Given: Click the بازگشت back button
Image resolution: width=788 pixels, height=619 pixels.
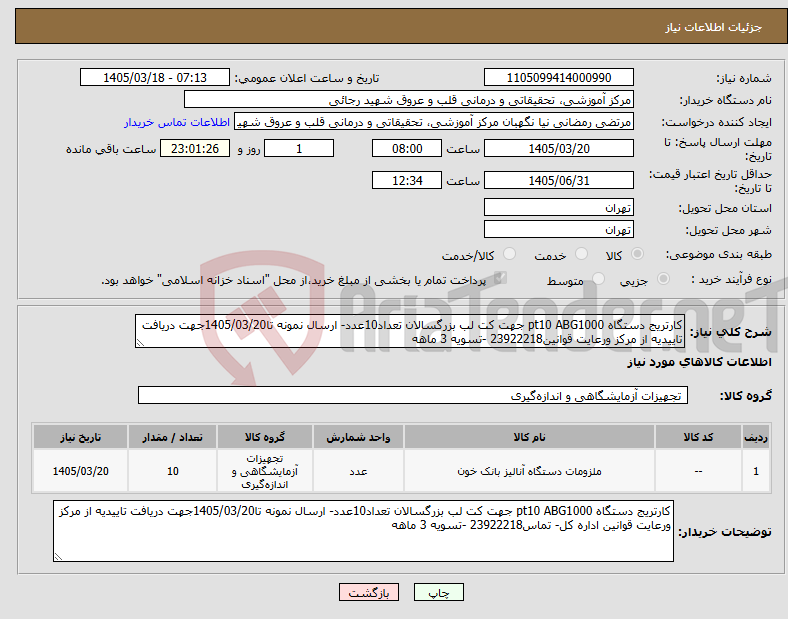Looking at the screenshot, I should pos(369,592).
